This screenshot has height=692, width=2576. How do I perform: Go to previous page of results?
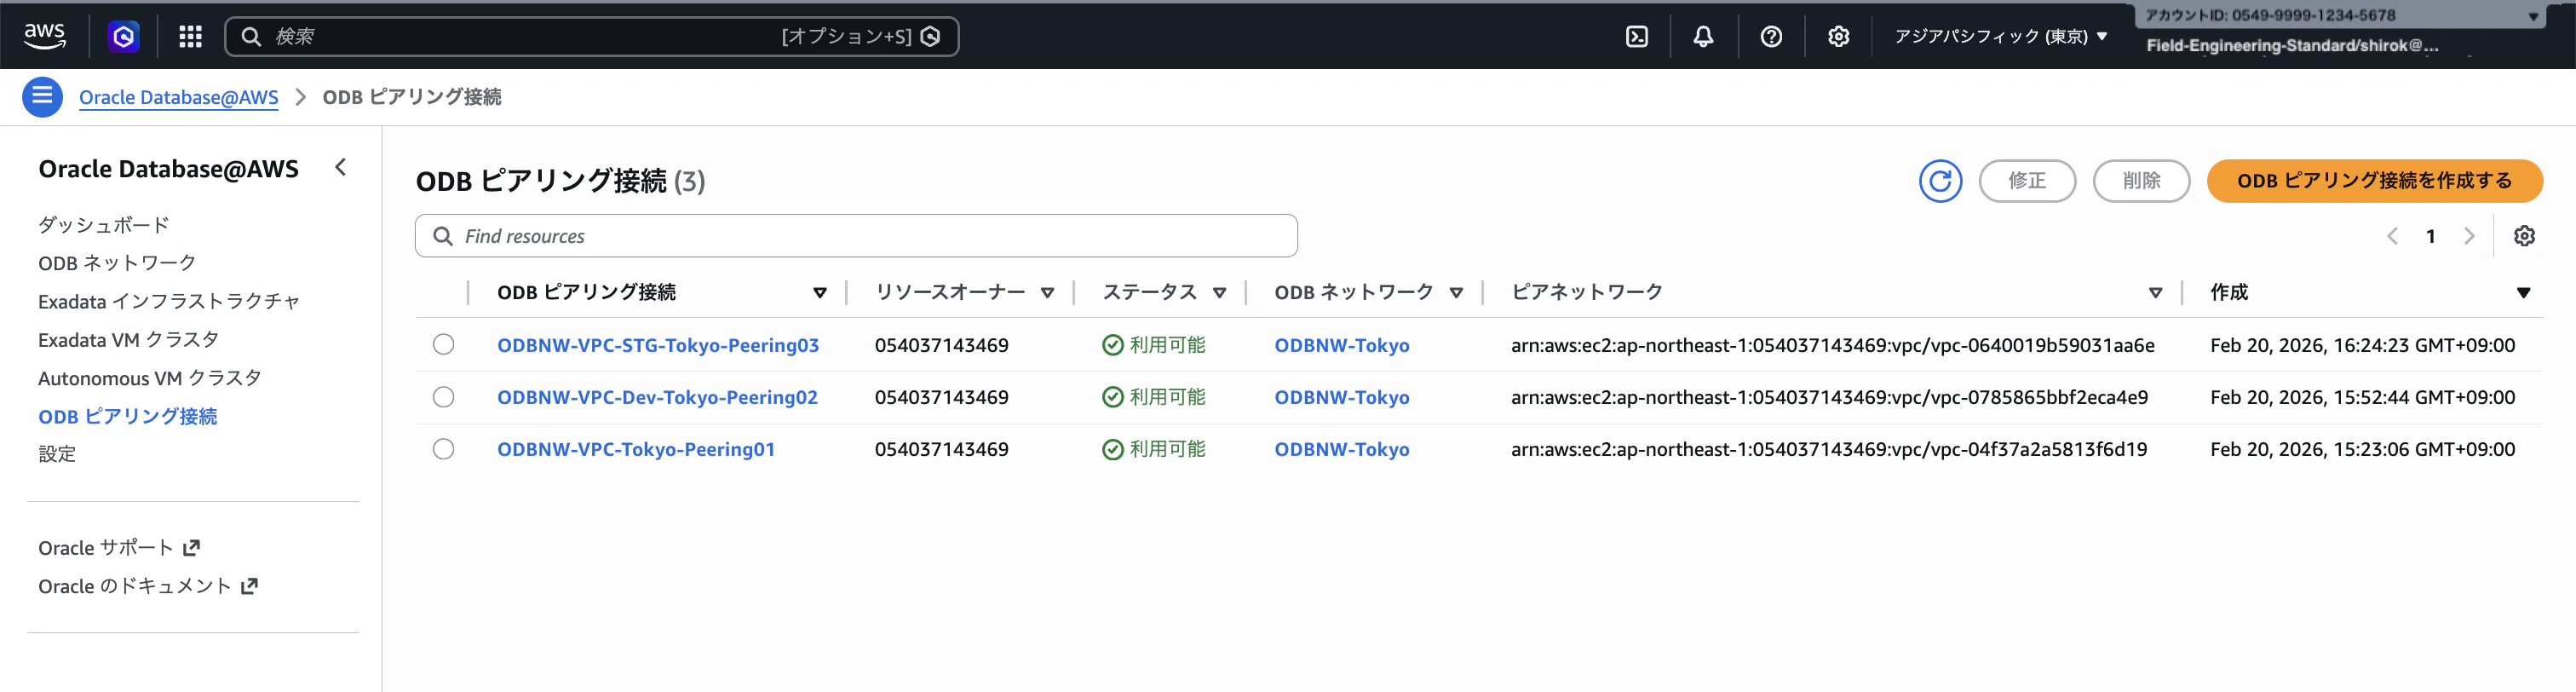[x=2392, y=236]
